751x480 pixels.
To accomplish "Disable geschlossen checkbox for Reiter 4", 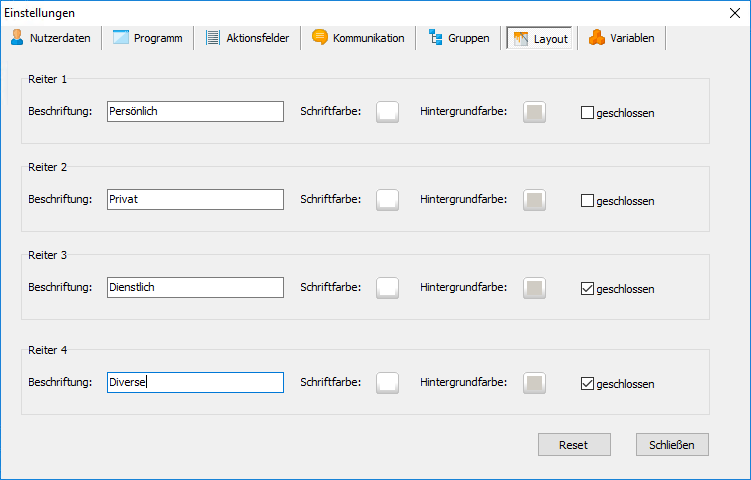I will (x=587, y=383).
